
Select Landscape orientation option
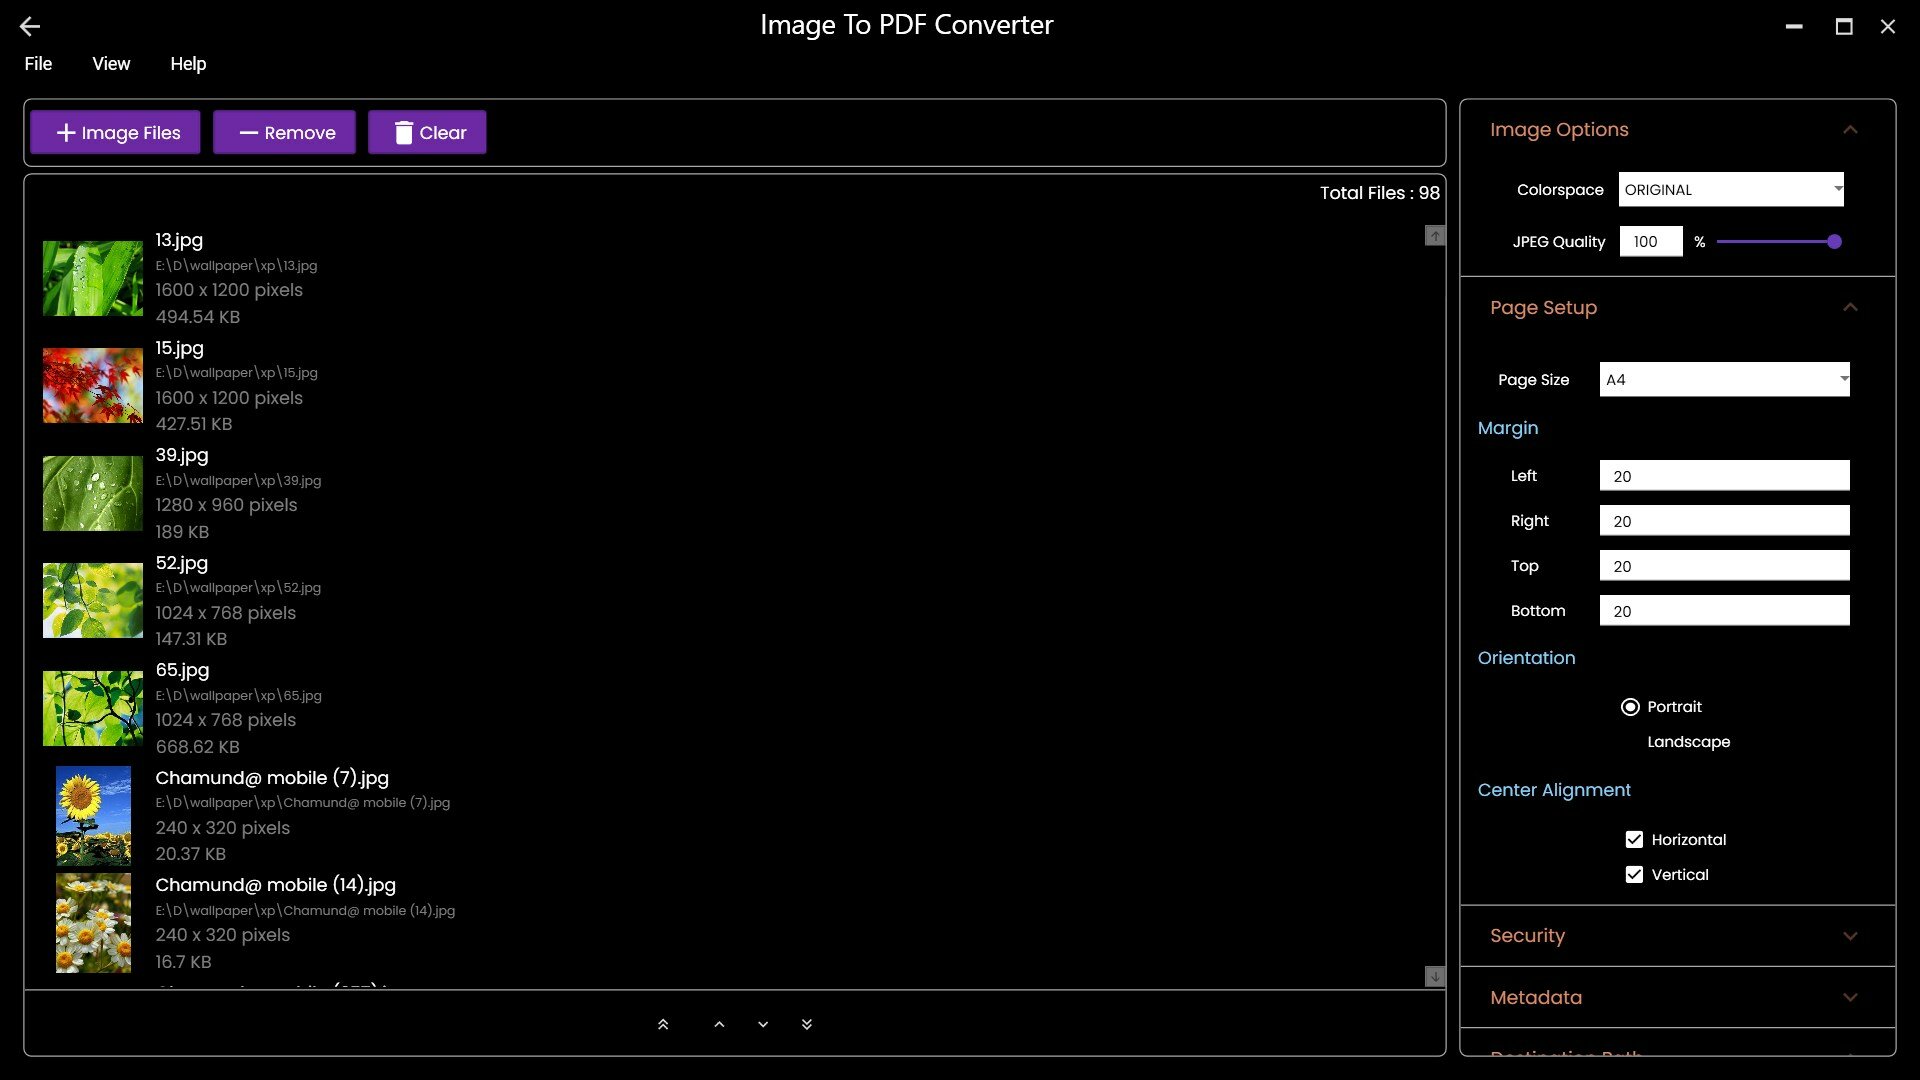(1688, 742)
